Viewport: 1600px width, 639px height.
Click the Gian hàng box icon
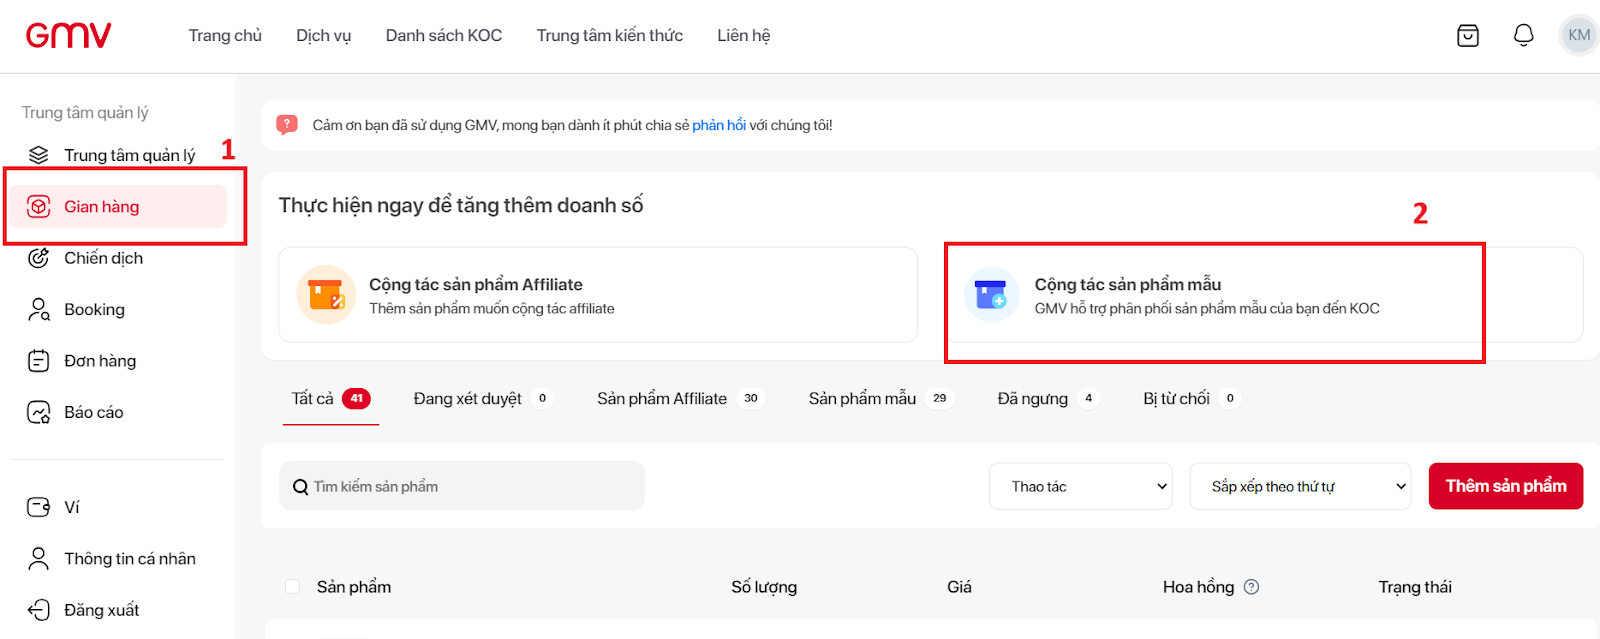tap(38, 207)
